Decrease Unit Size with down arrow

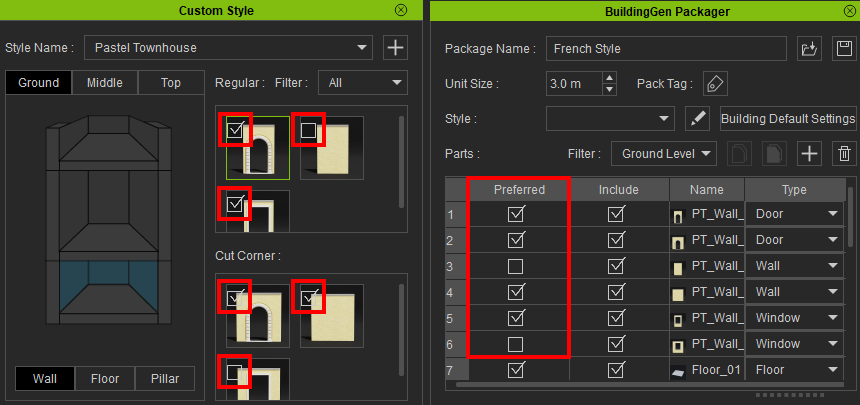610,89
